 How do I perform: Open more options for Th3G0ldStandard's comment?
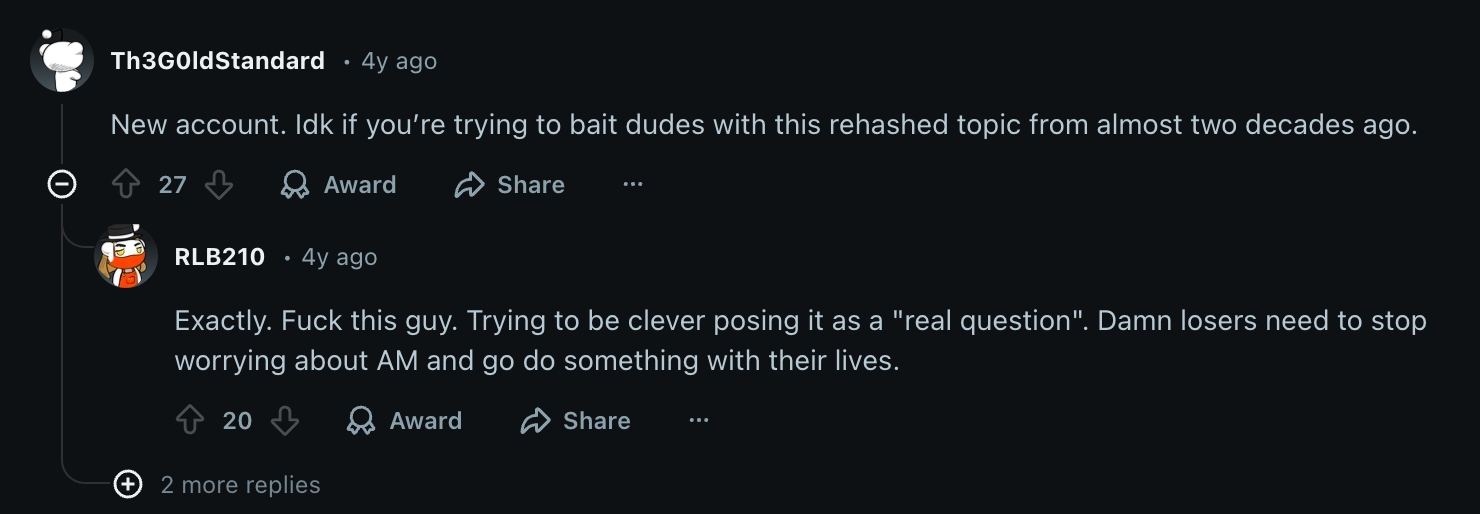633,185
